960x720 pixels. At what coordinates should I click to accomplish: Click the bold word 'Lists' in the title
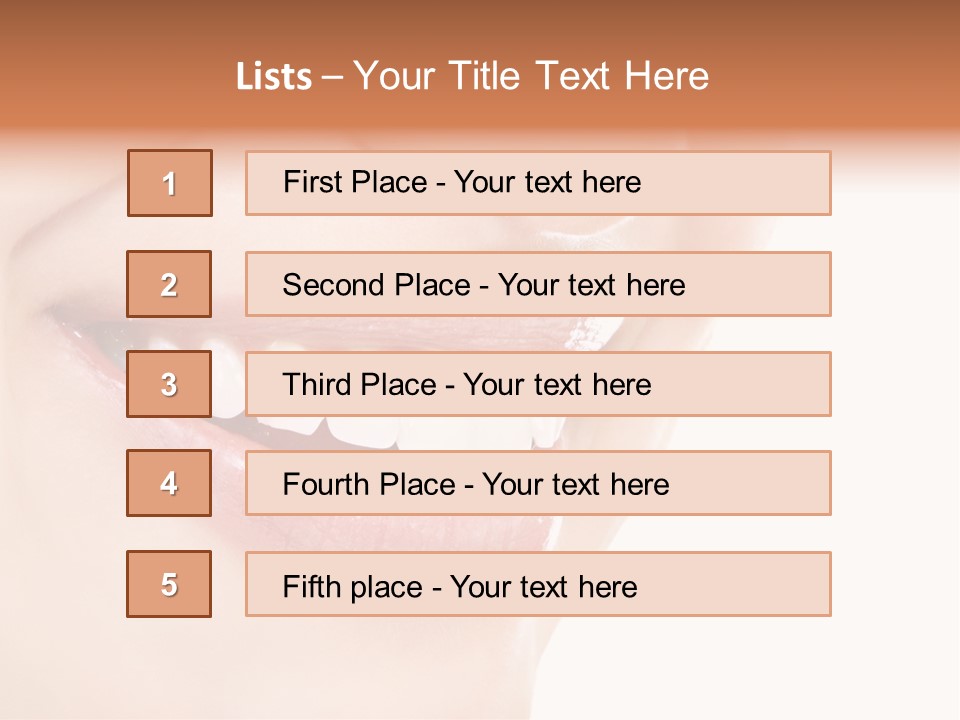(274, 77)
